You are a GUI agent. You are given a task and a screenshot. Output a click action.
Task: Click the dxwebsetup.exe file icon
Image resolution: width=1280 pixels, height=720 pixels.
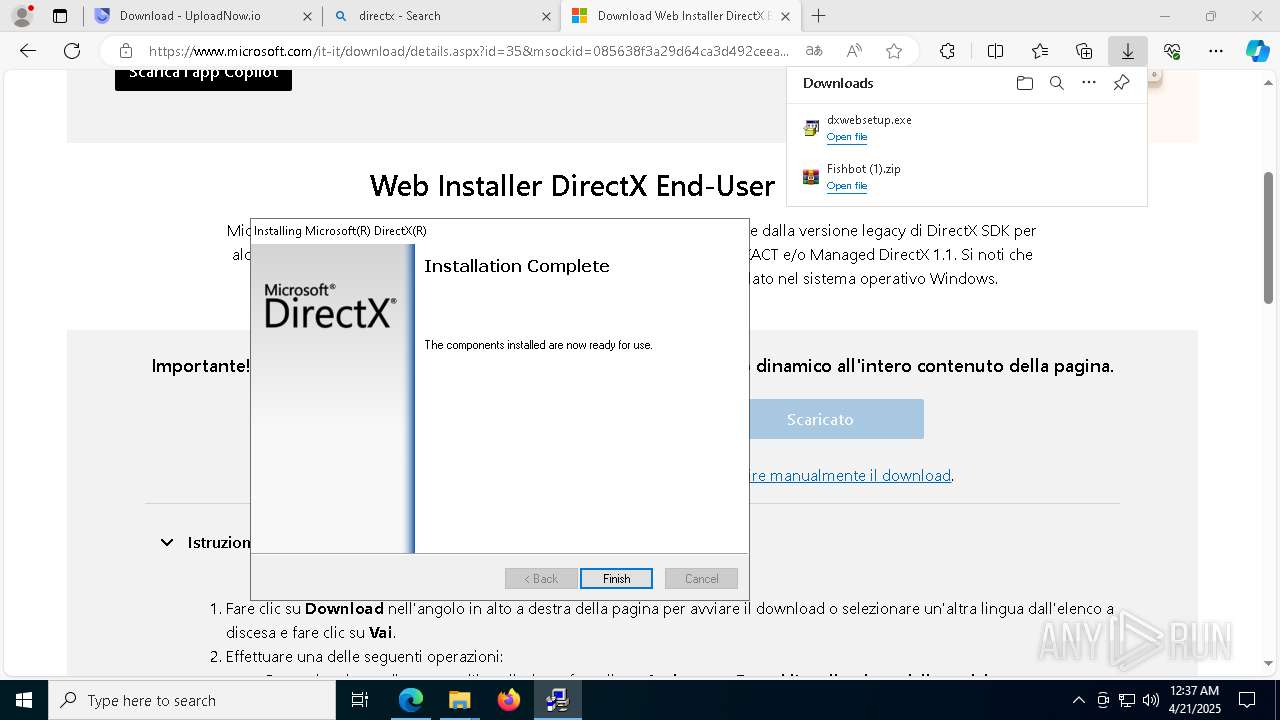[811, 128]
